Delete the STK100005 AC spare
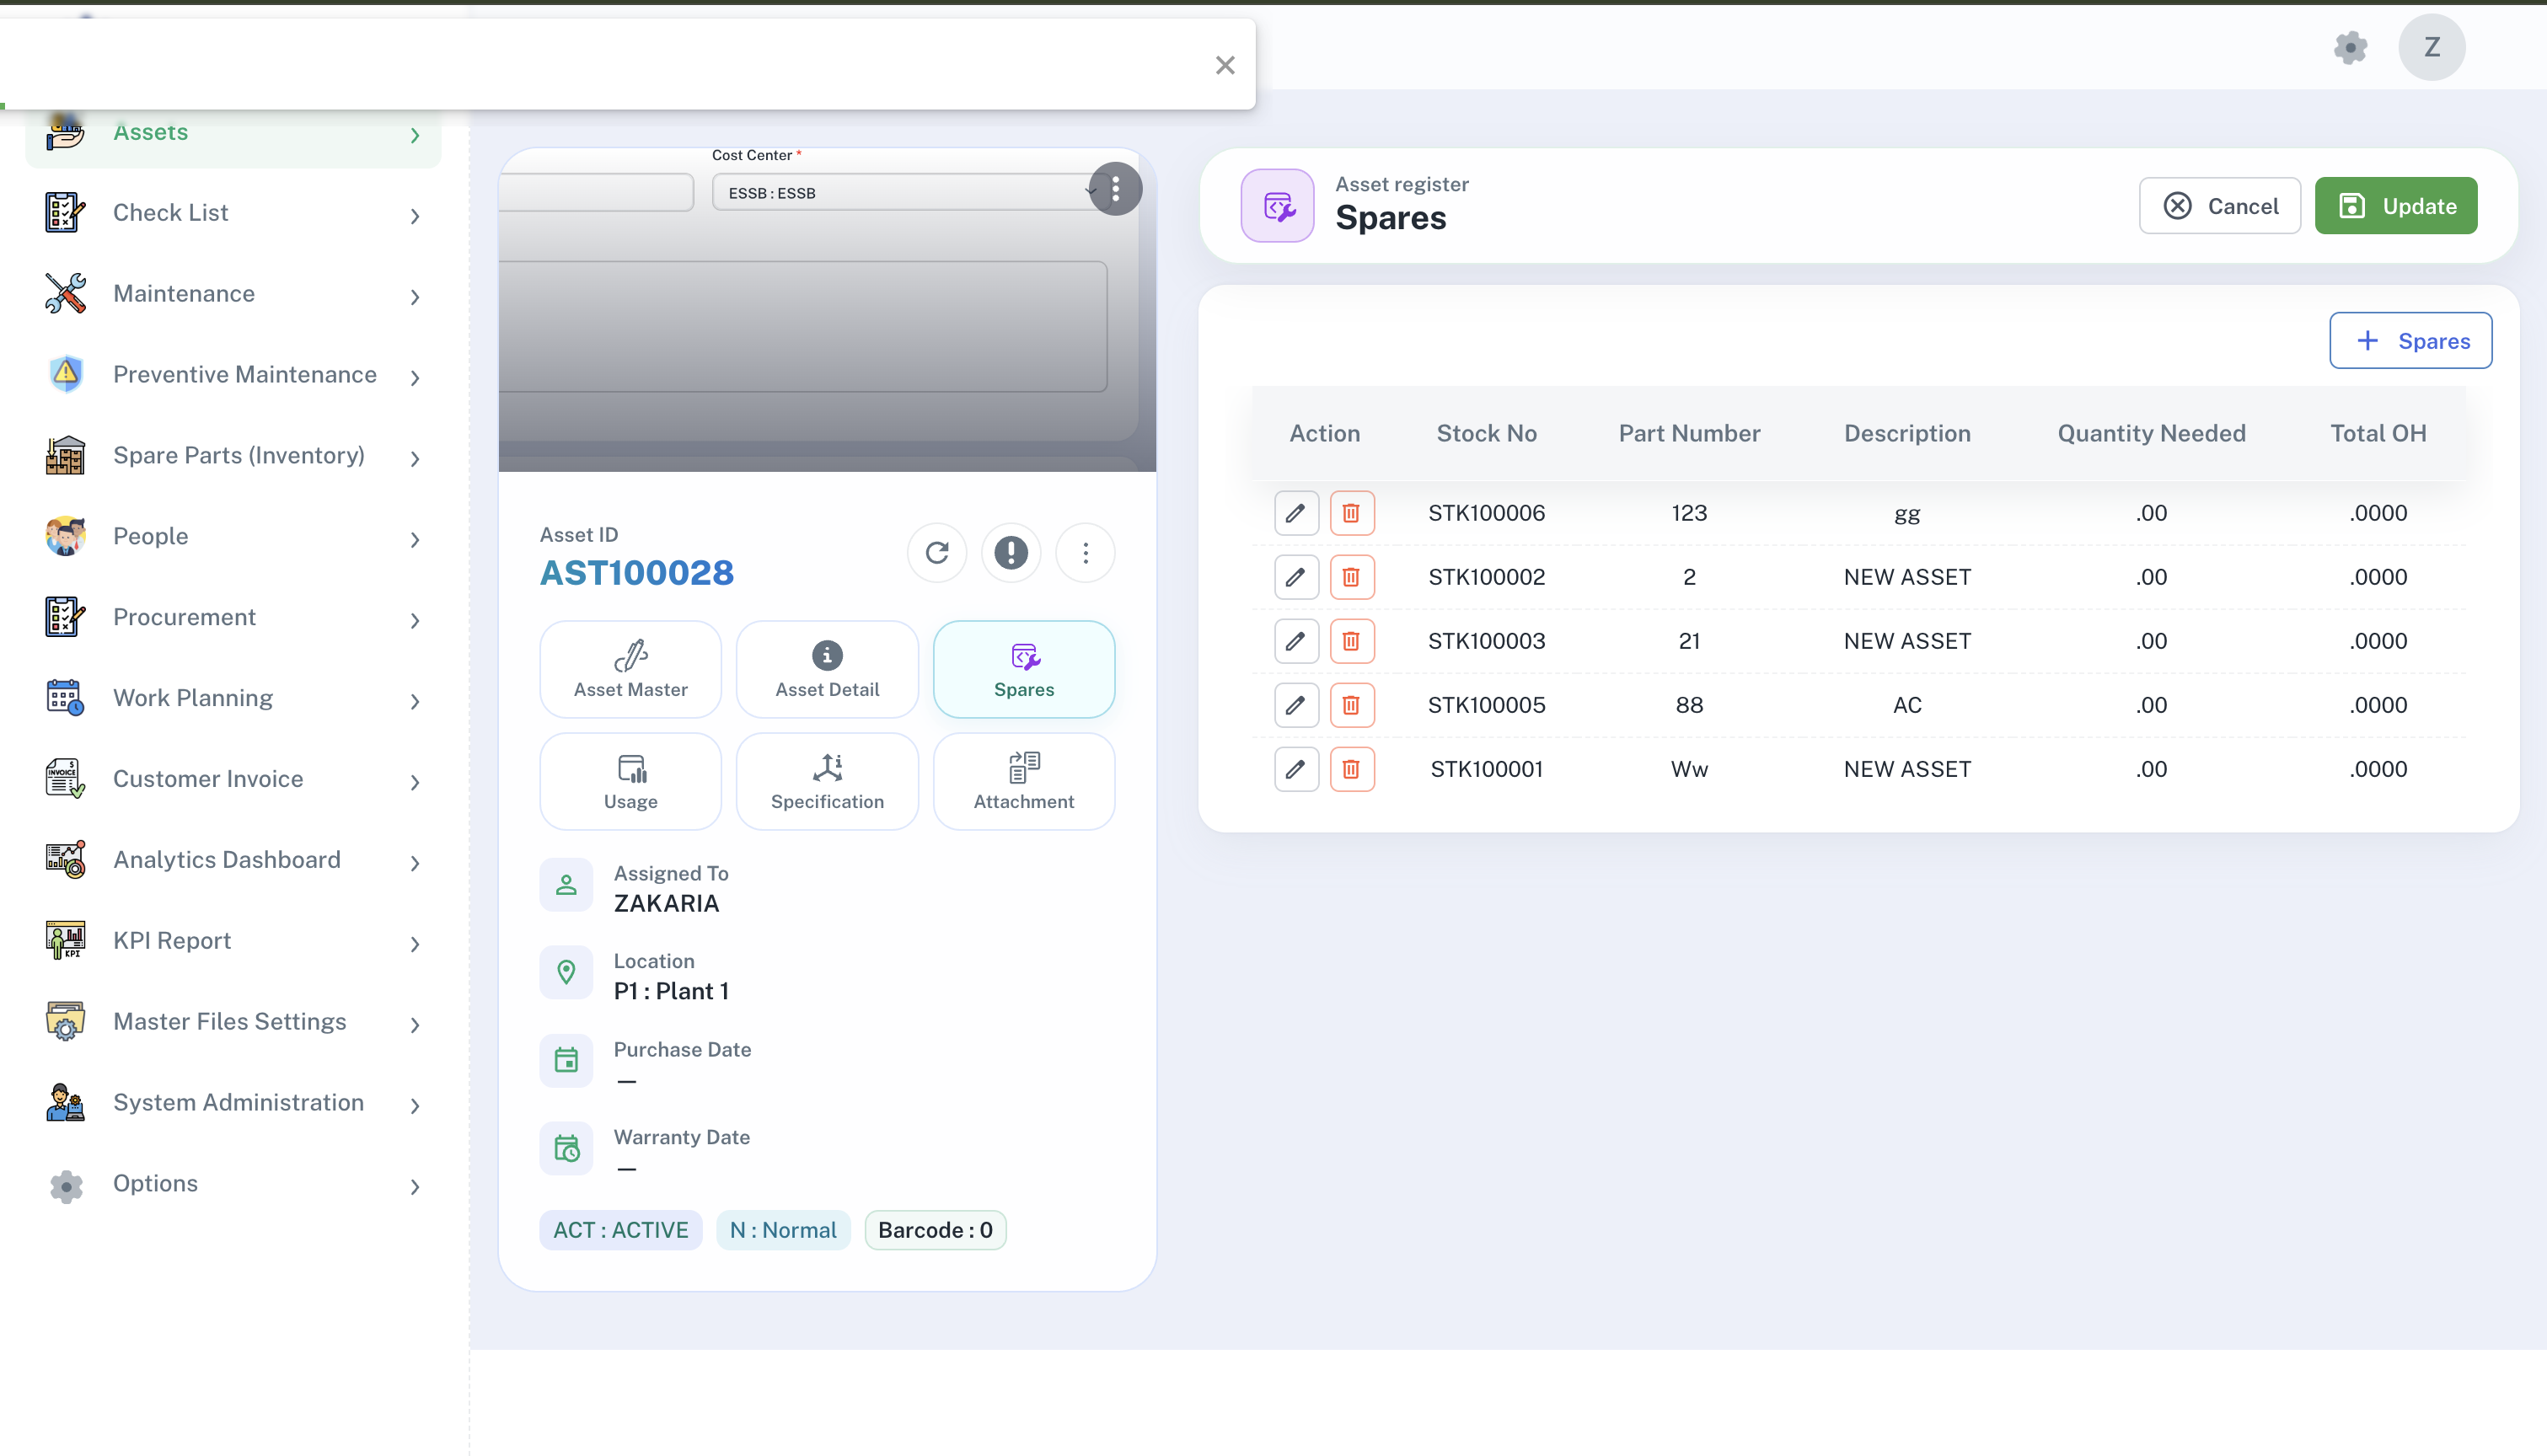 point(1351,705)
